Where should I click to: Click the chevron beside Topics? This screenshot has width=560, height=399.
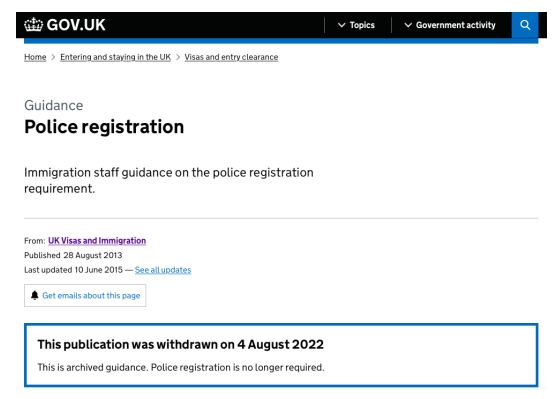(x=341, y=25)
